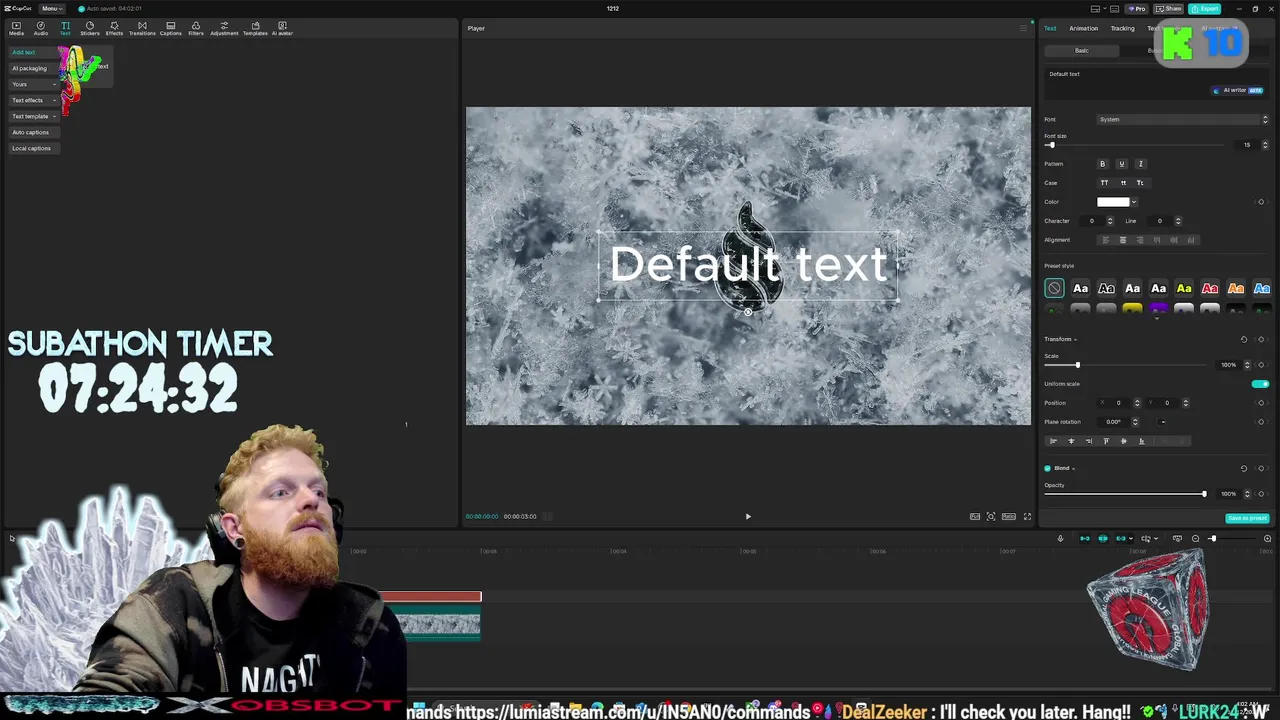Viewport: 1280px width, 720px height.
Task: Open the Font System dropdown
Action: tap(1183, 120)
